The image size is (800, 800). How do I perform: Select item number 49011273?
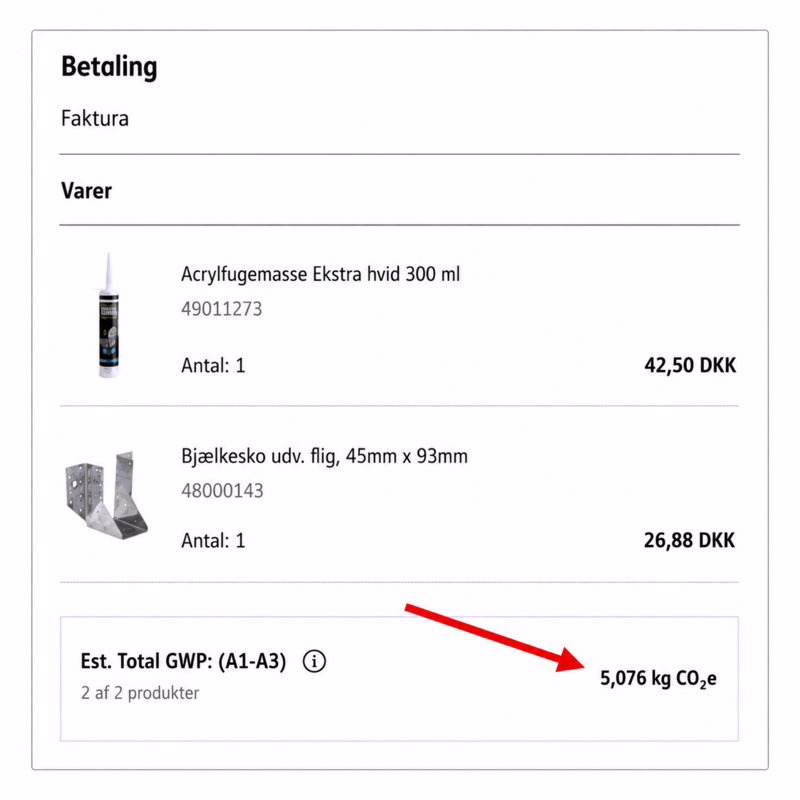coord(221,309)
